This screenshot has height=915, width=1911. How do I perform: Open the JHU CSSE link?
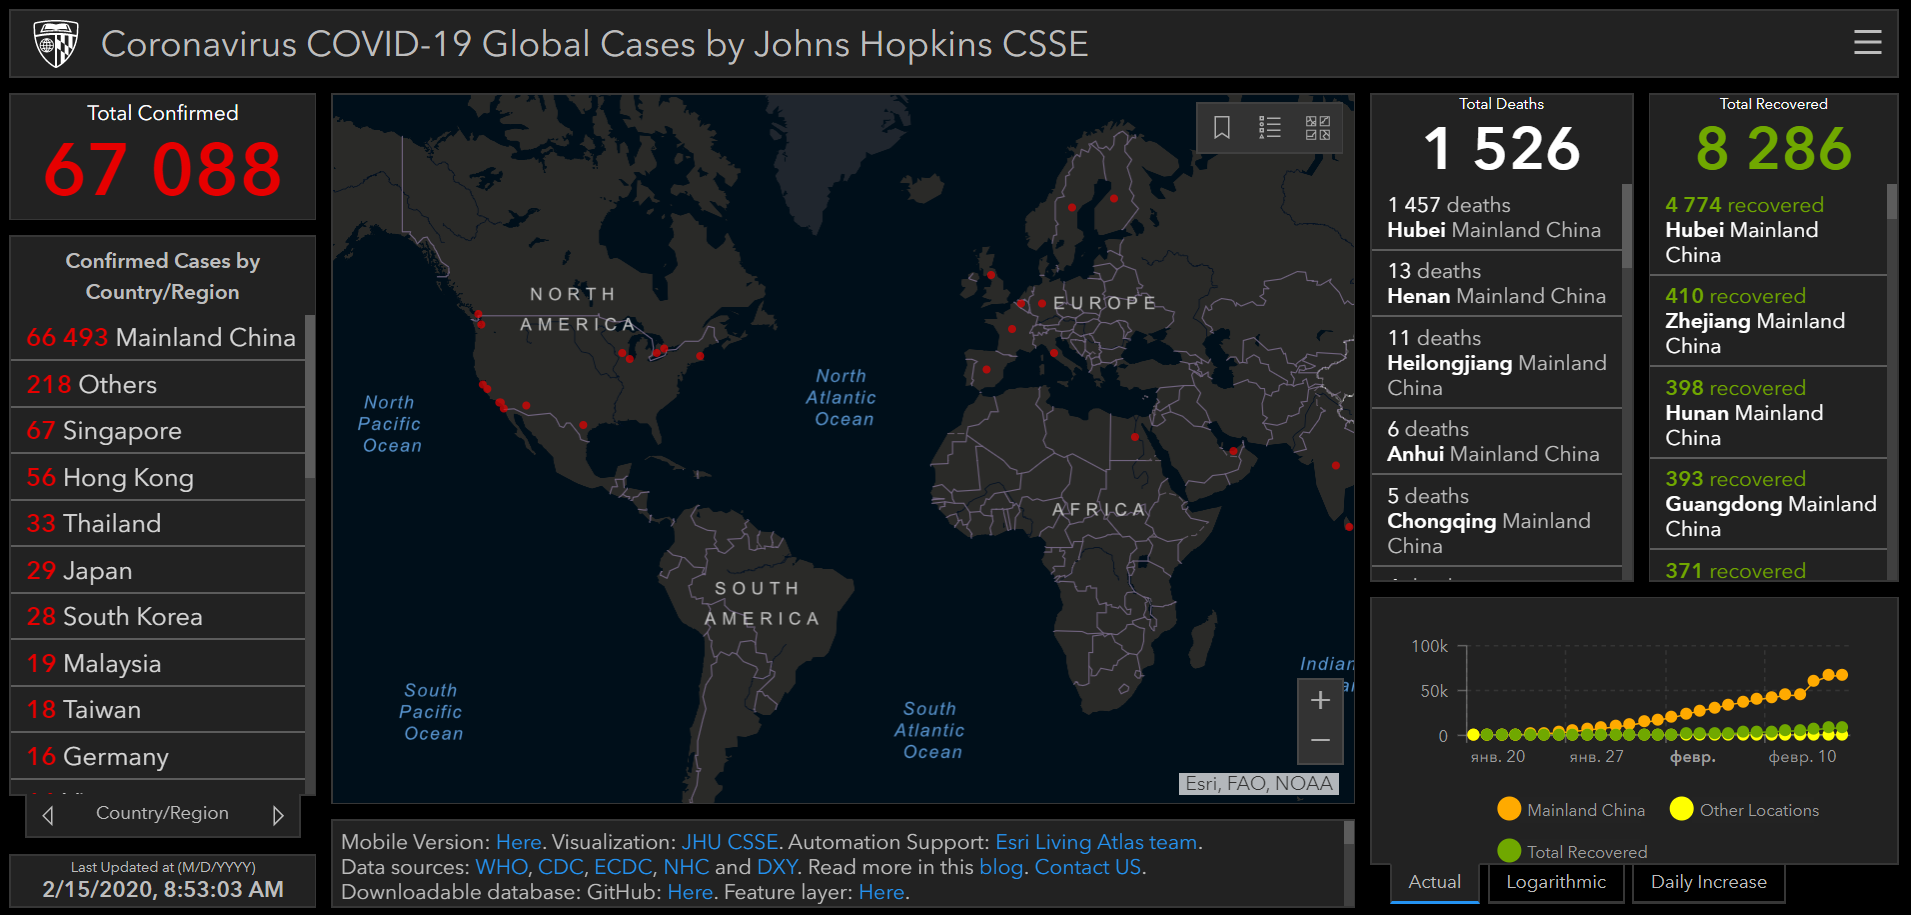click(729, 842)
